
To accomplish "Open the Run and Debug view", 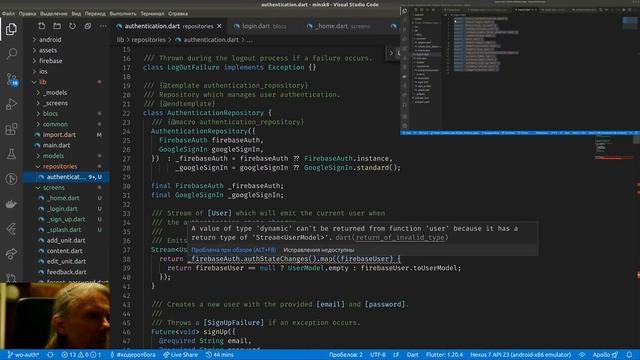I will [x=11, y=104].
